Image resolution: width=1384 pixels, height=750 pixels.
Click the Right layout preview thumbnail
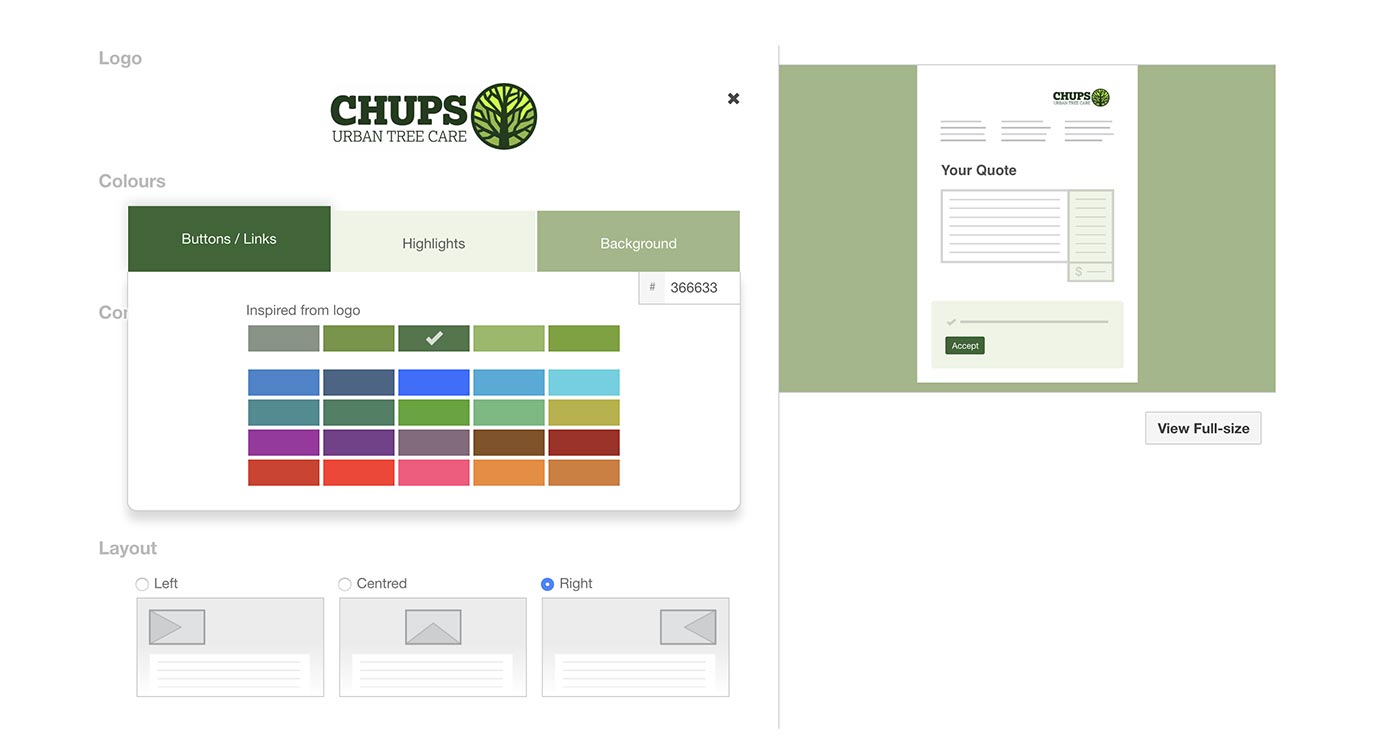click(635, 647)
